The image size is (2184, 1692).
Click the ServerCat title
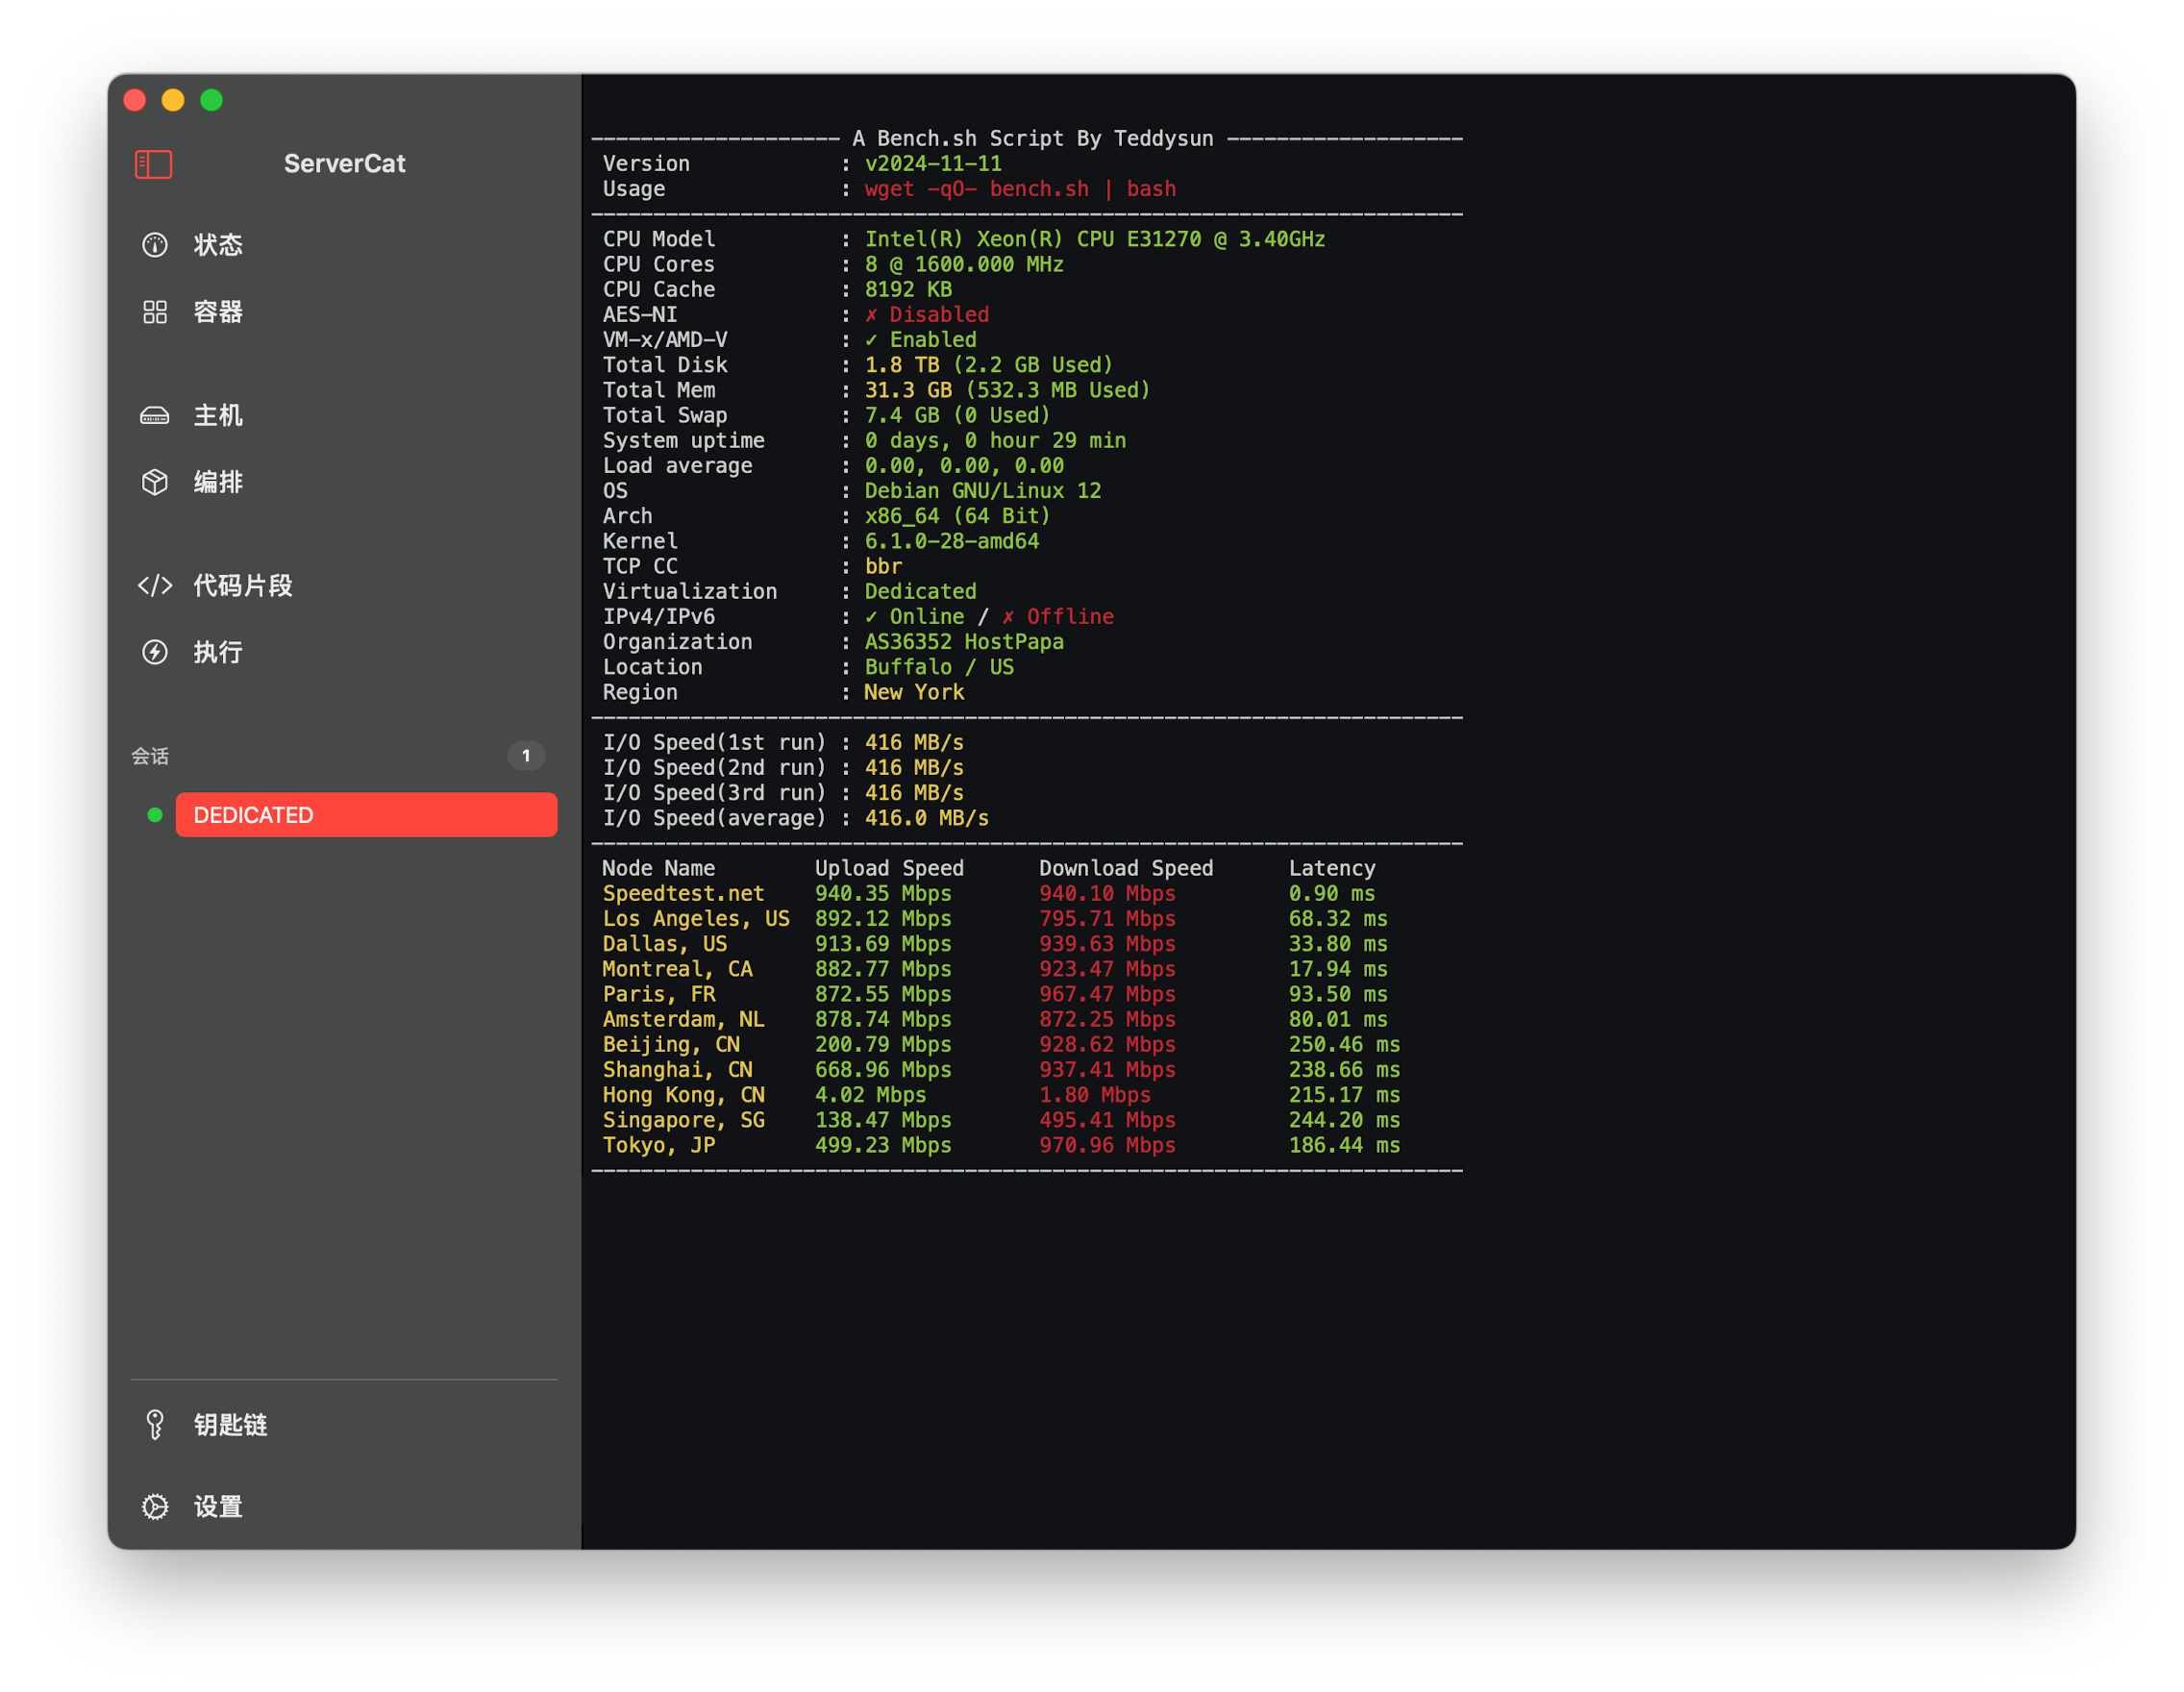(x=344, y=163)
